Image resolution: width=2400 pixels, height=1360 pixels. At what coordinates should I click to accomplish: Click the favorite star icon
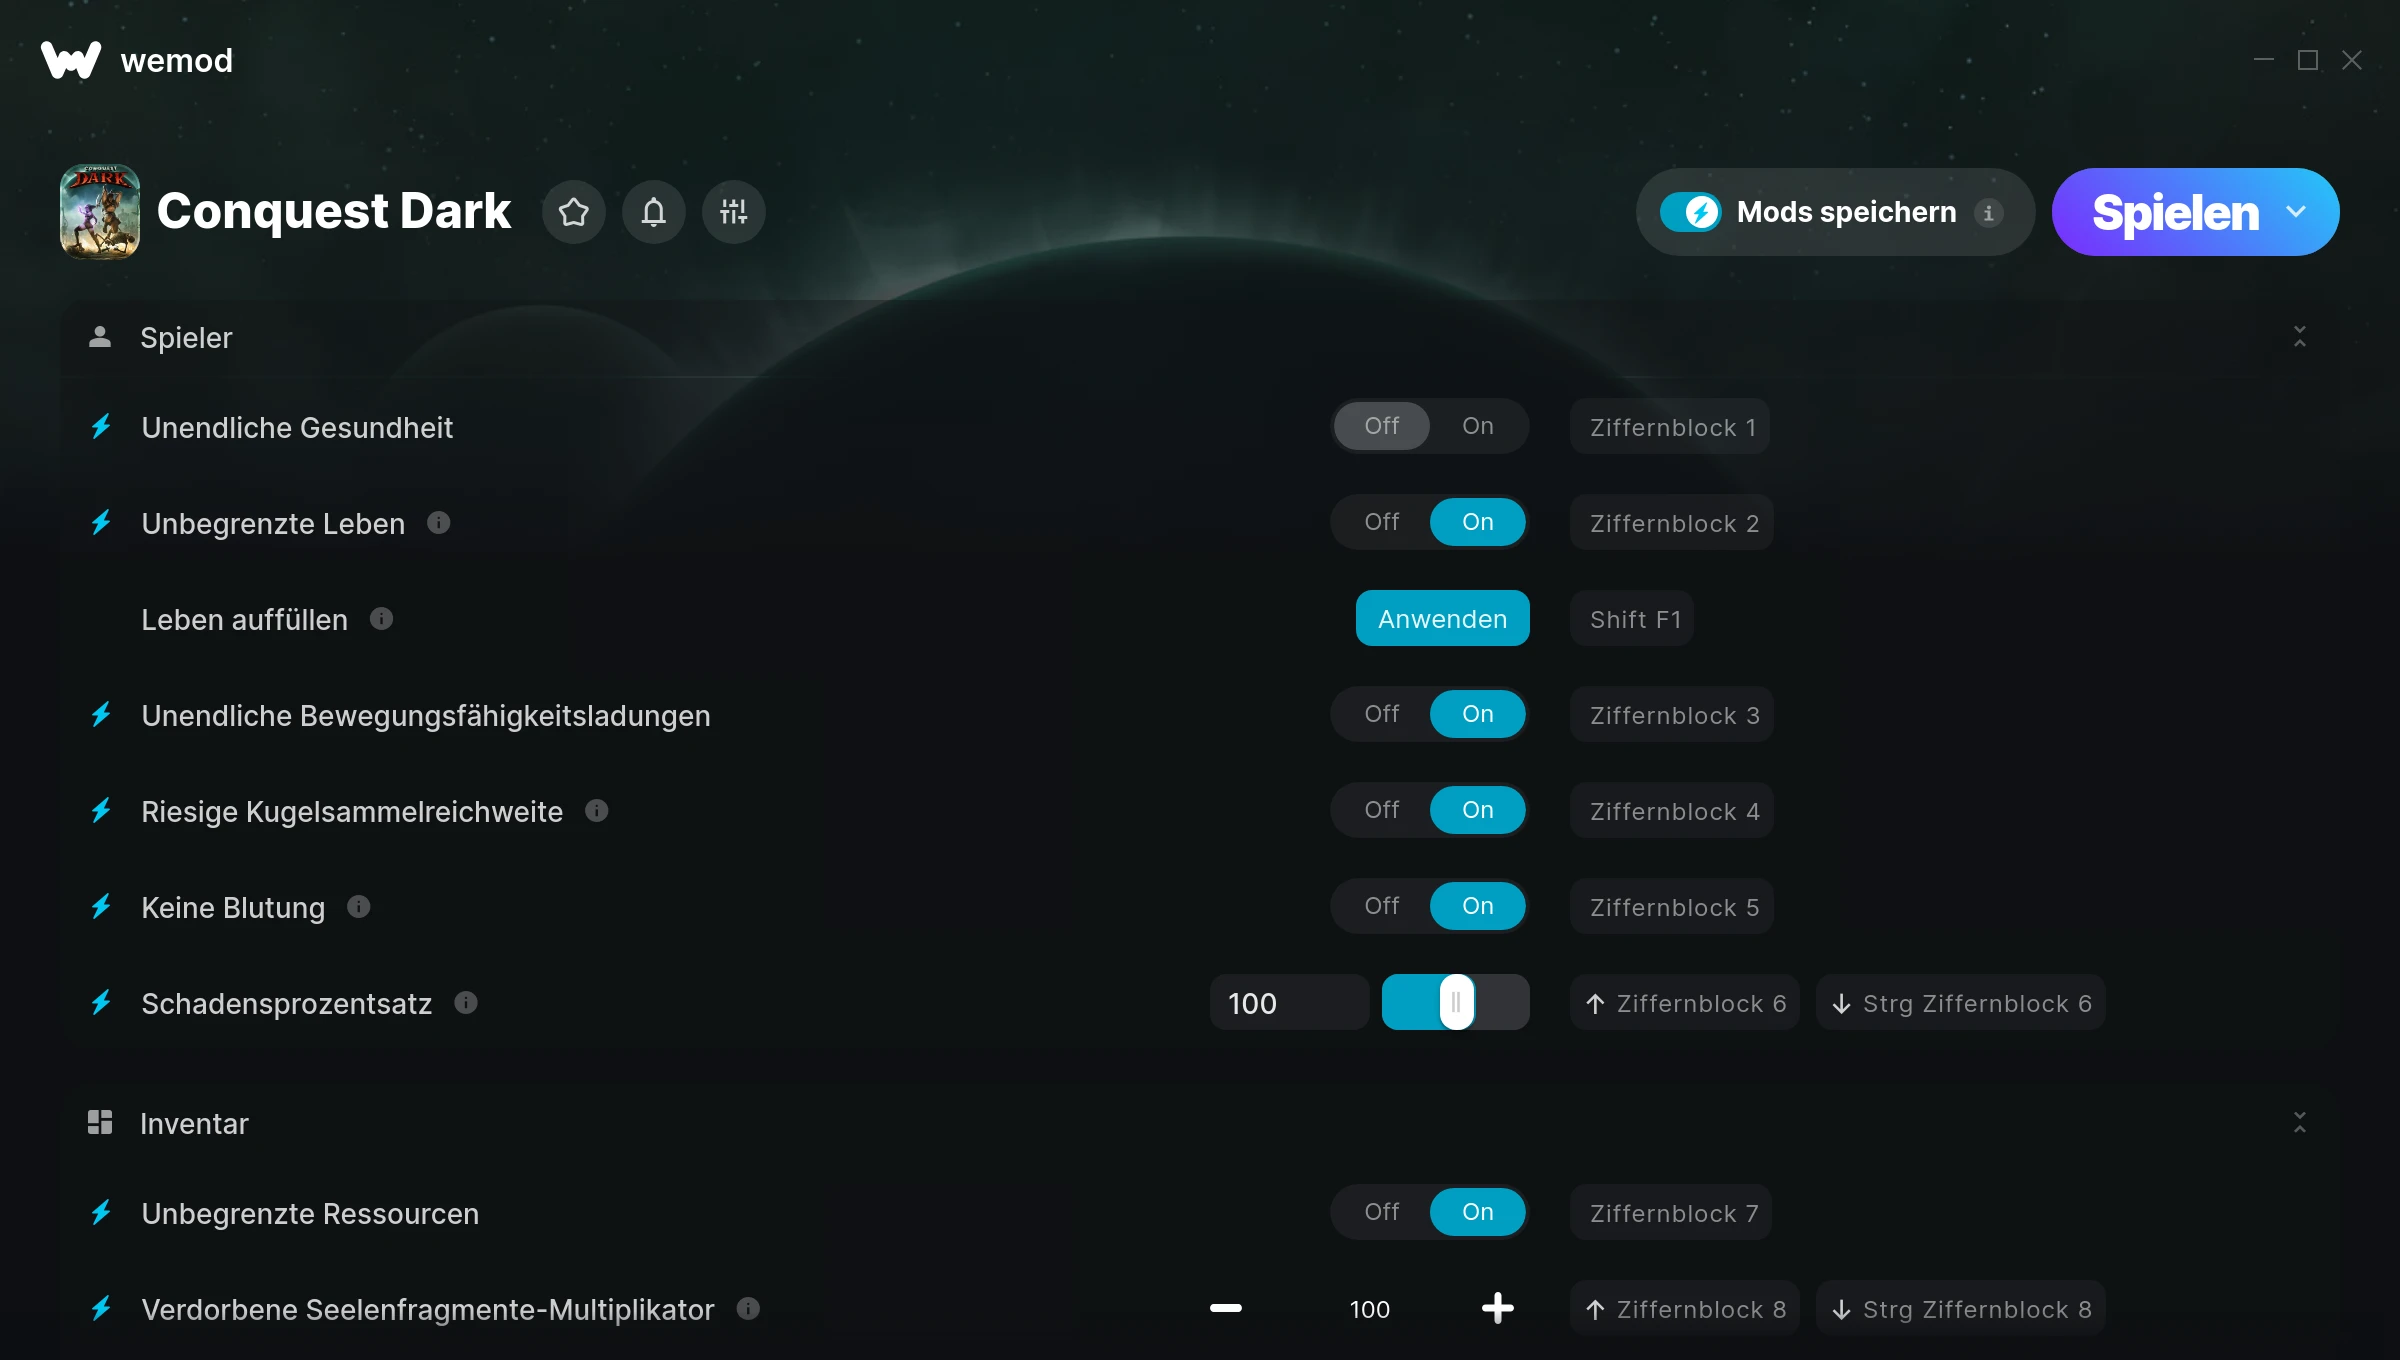(574, 212)
